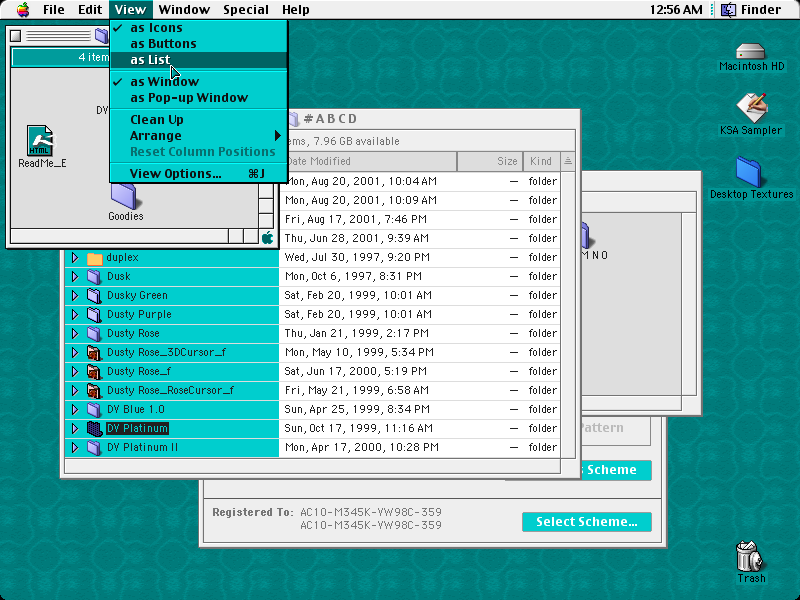The height and width of the screenshot is (600, 800).
Task: Click the Dusty Rose_f folder icon
Action: coord(94,371)
